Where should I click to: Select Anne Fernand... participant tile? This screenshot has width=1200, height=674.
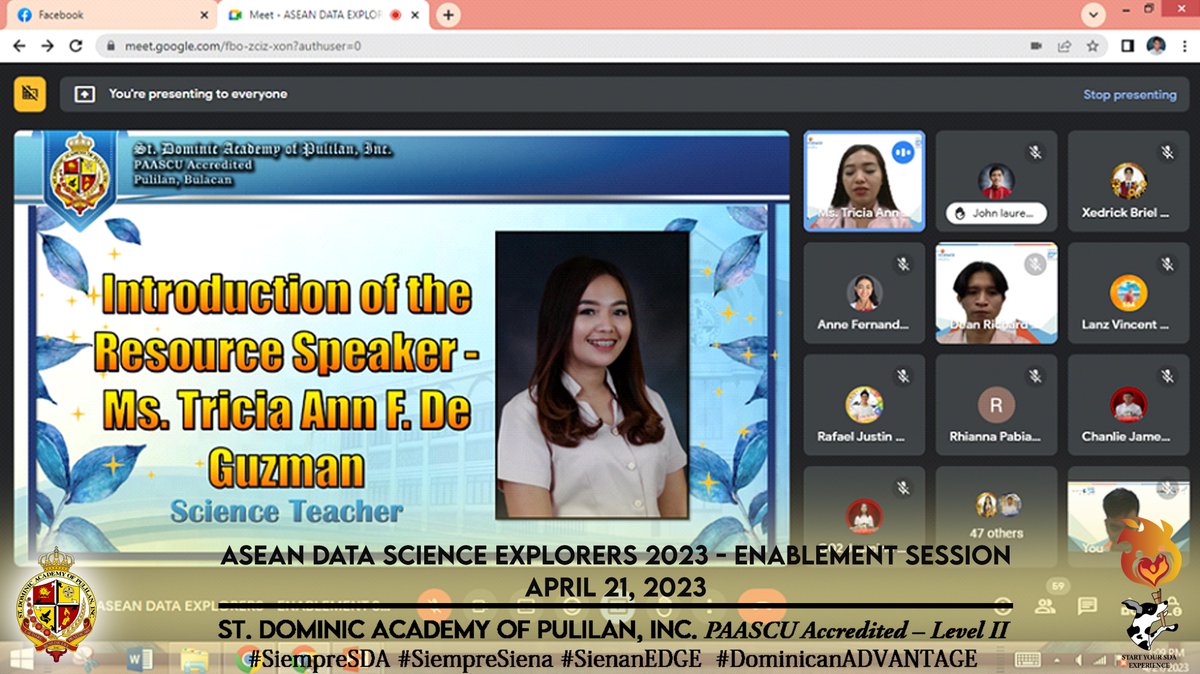[x=864, y=293]
